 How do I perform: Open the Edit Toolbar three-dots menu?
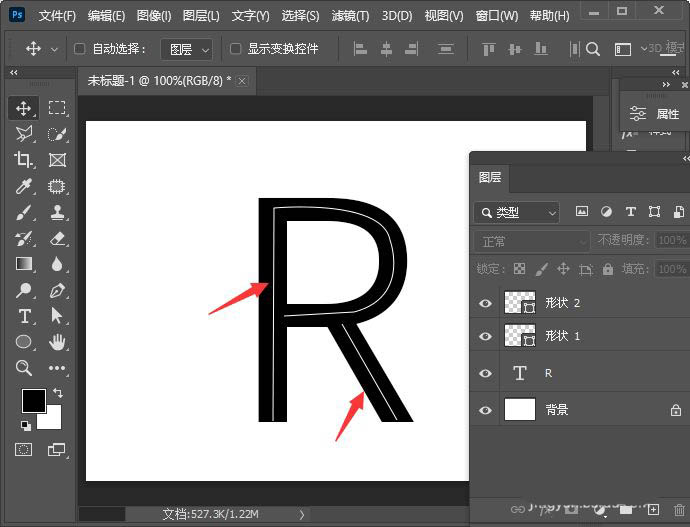pos(57,368)
